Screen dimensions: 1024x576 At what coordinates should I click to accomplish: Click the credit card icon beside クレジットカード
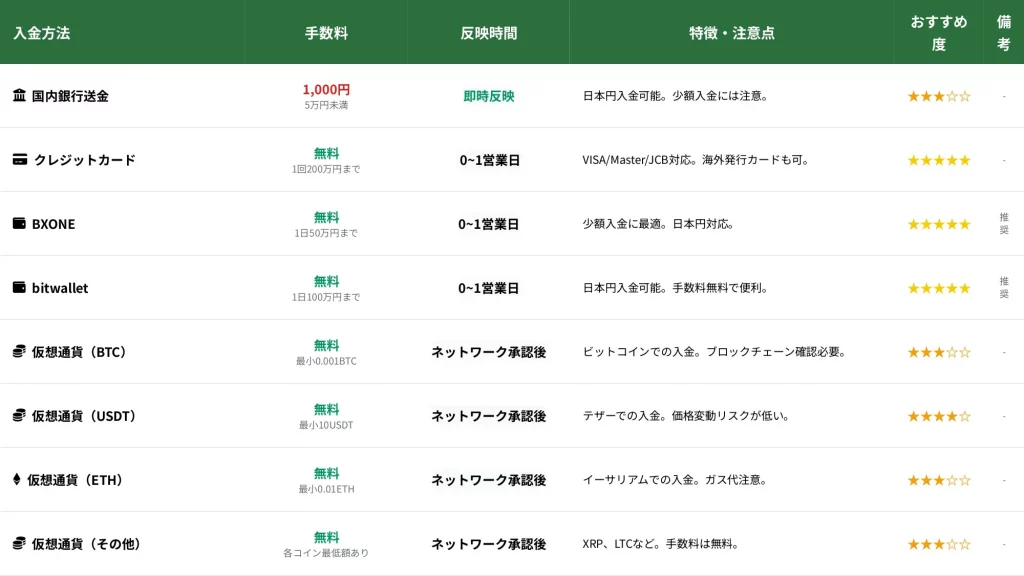pyautogui.click(x=20, y=160)
